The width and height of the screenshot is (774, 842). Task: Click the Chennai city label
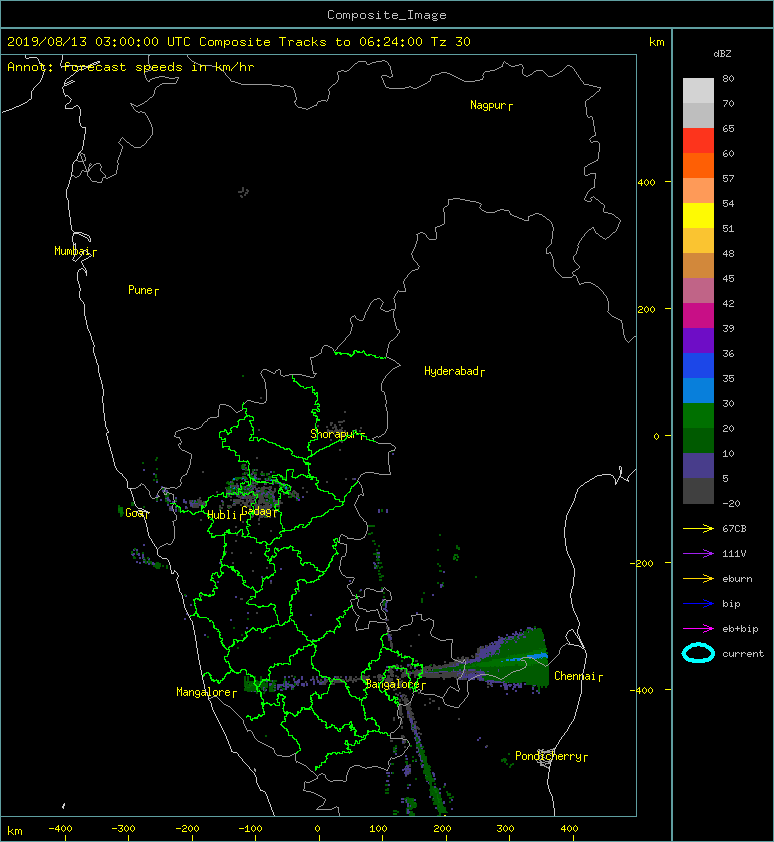(575, 676)
